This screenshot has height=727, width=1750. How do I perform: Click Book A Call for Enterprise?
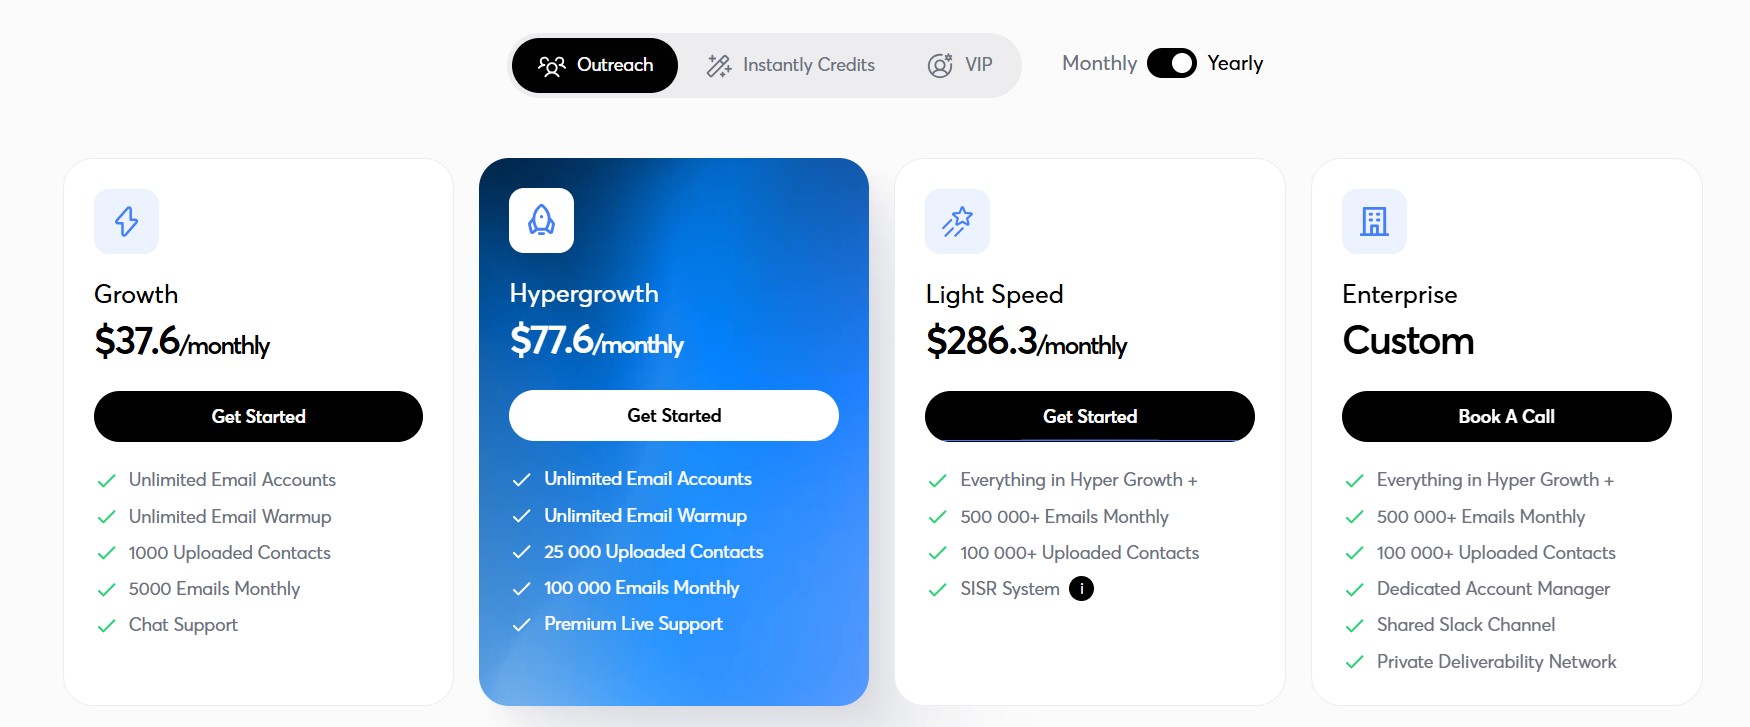1506,416
